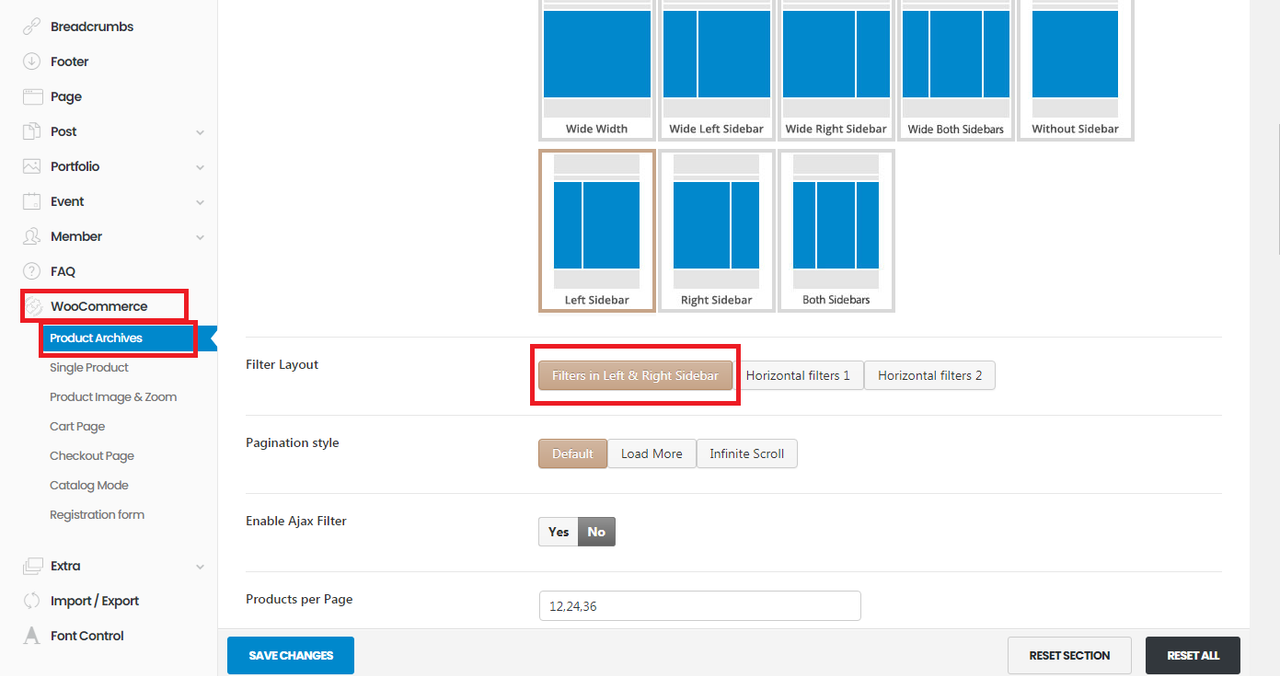
Task: Click the Event calendar icon
Action: 32,202
